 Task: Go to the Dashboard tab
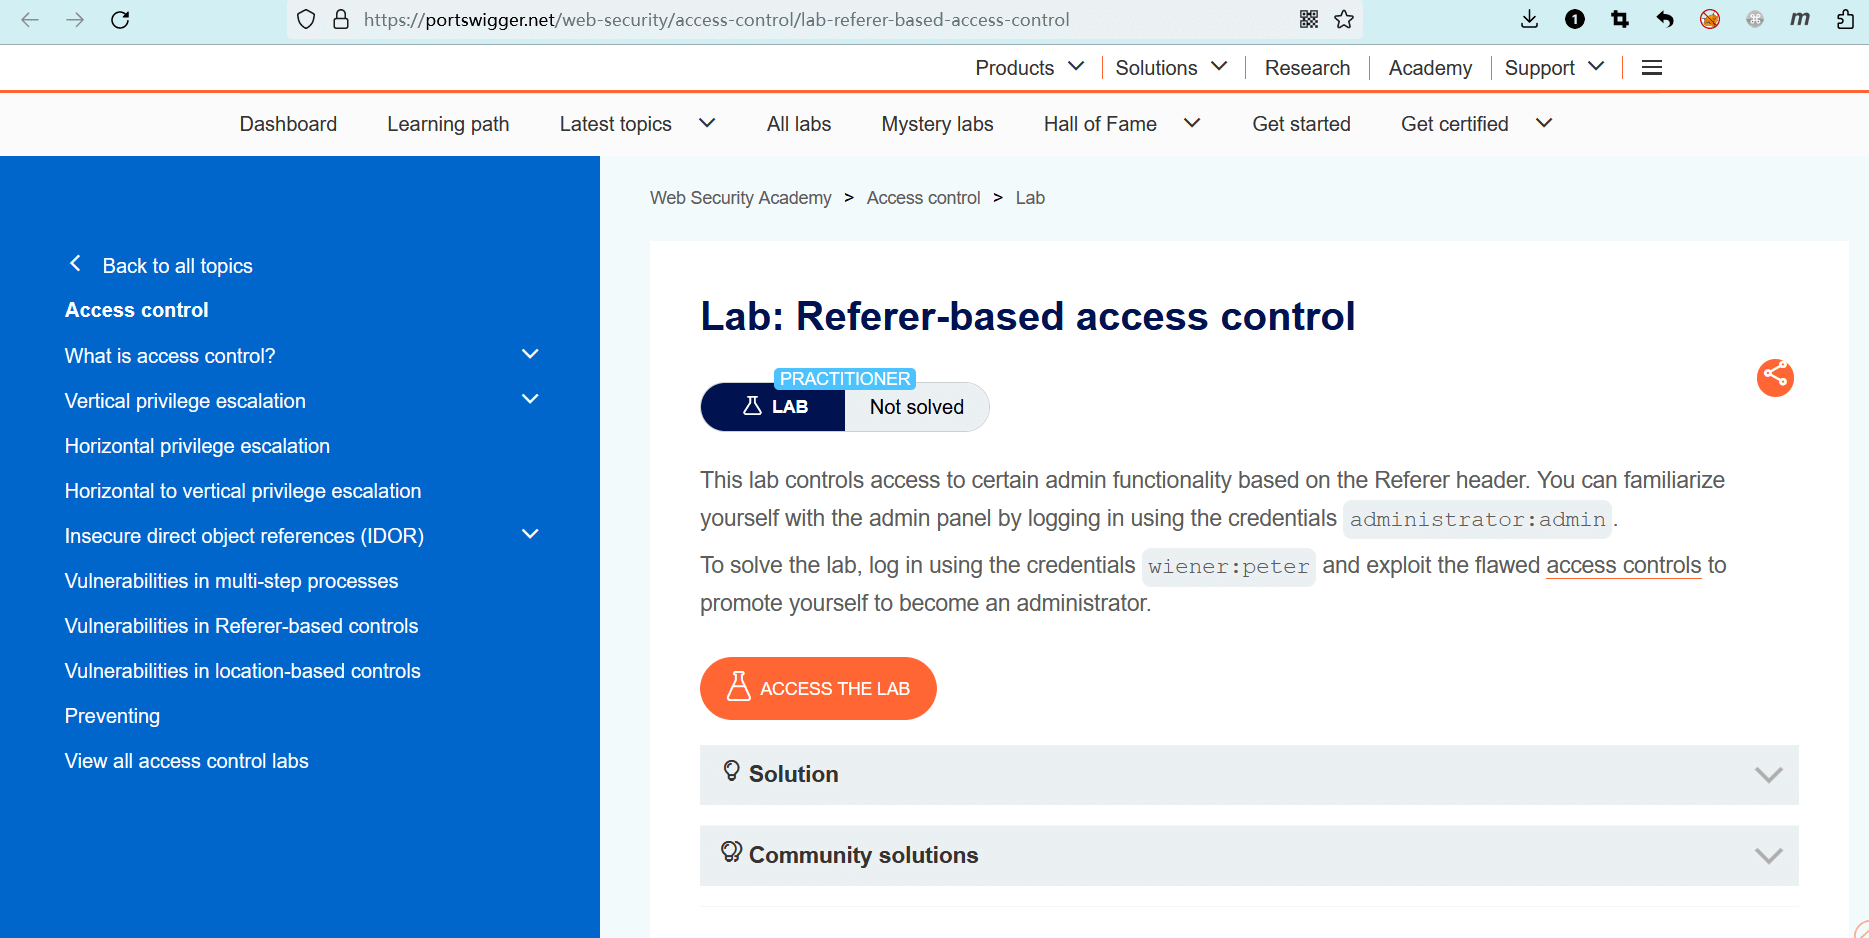pos(288,124)
